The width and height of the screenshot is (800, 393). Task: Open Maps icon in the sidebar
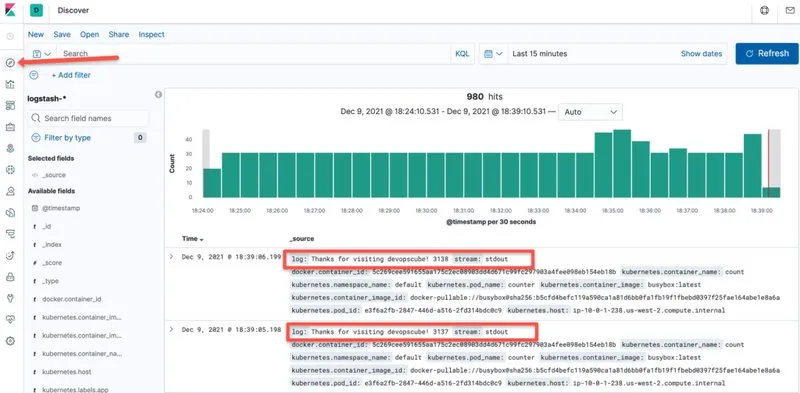point(10,149)
